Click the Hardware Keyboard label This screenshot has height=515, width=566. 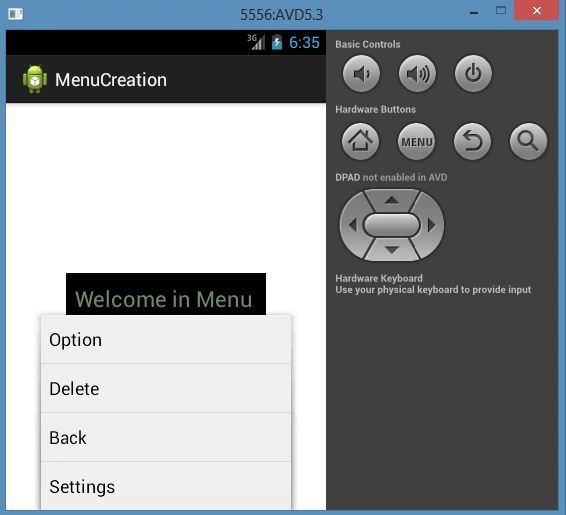[379, 278]
